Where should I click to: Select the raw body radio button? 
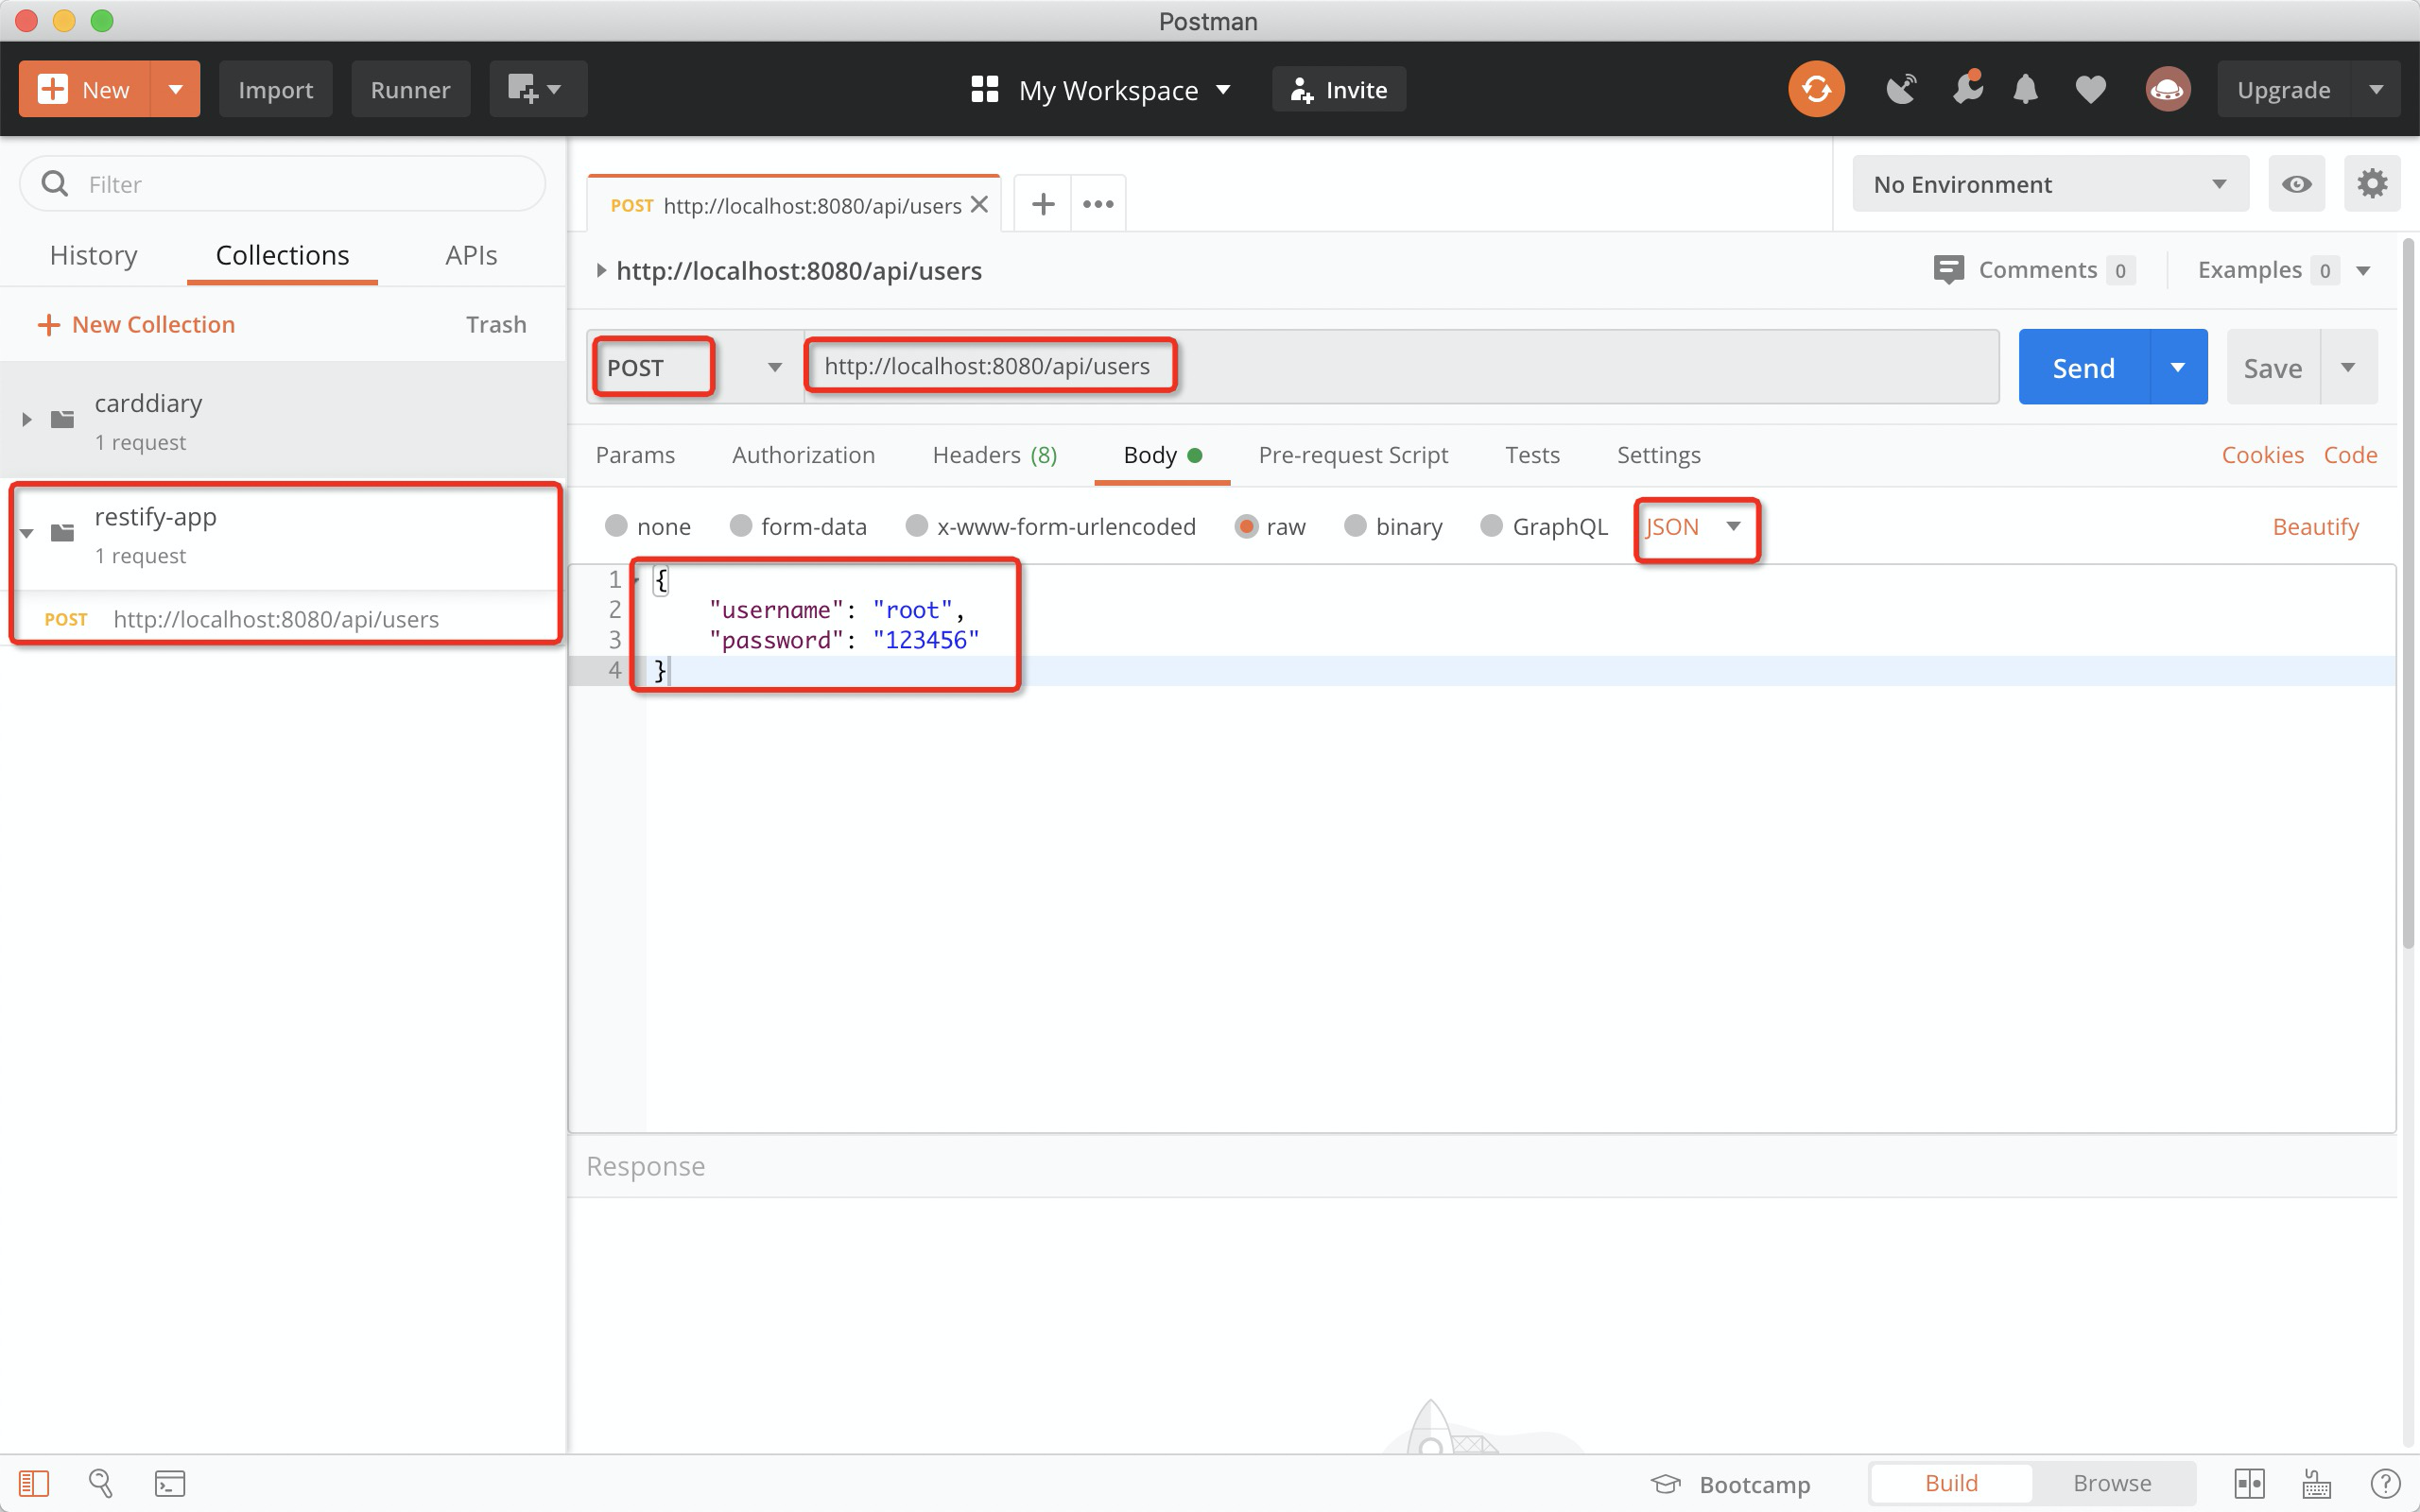tap(1245, 526)
